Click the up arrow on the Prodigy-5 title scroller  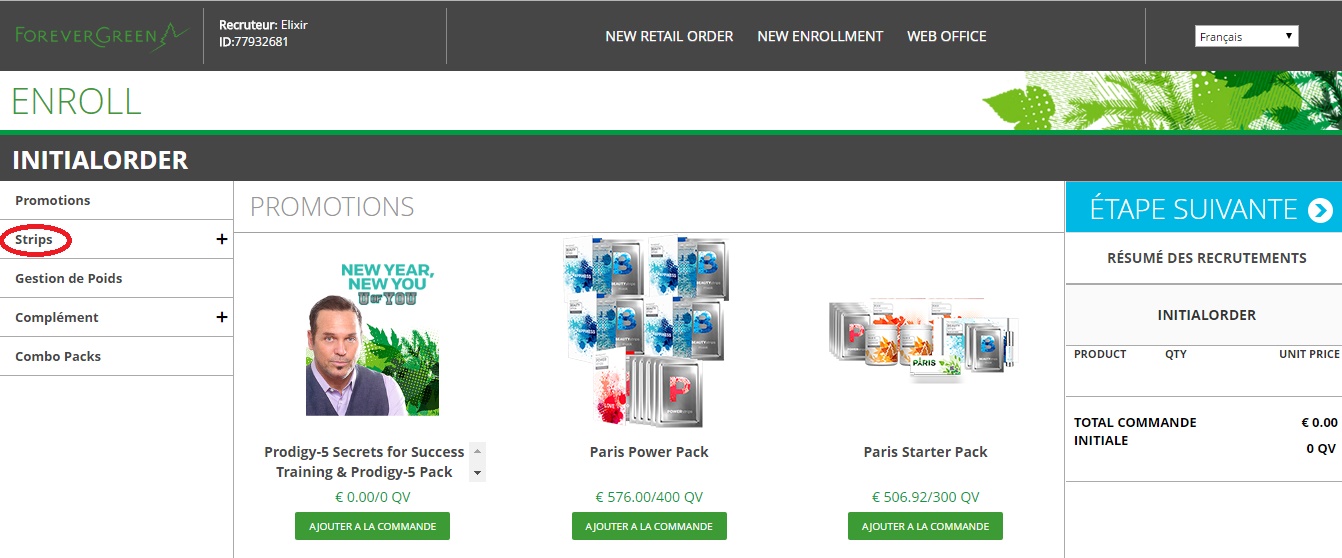pyautogui.click(x=477, y=452)
